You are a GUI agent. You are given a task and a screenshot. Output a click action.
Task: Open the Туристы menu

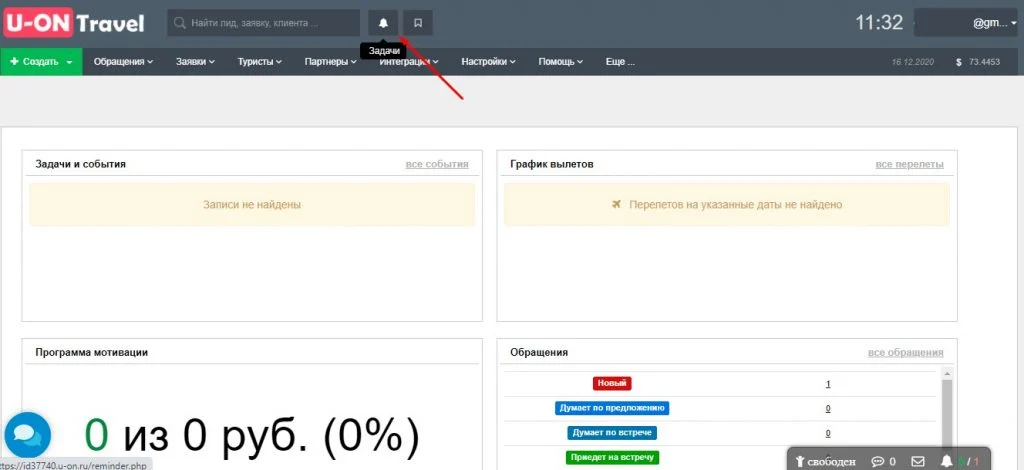pos(259,62)
